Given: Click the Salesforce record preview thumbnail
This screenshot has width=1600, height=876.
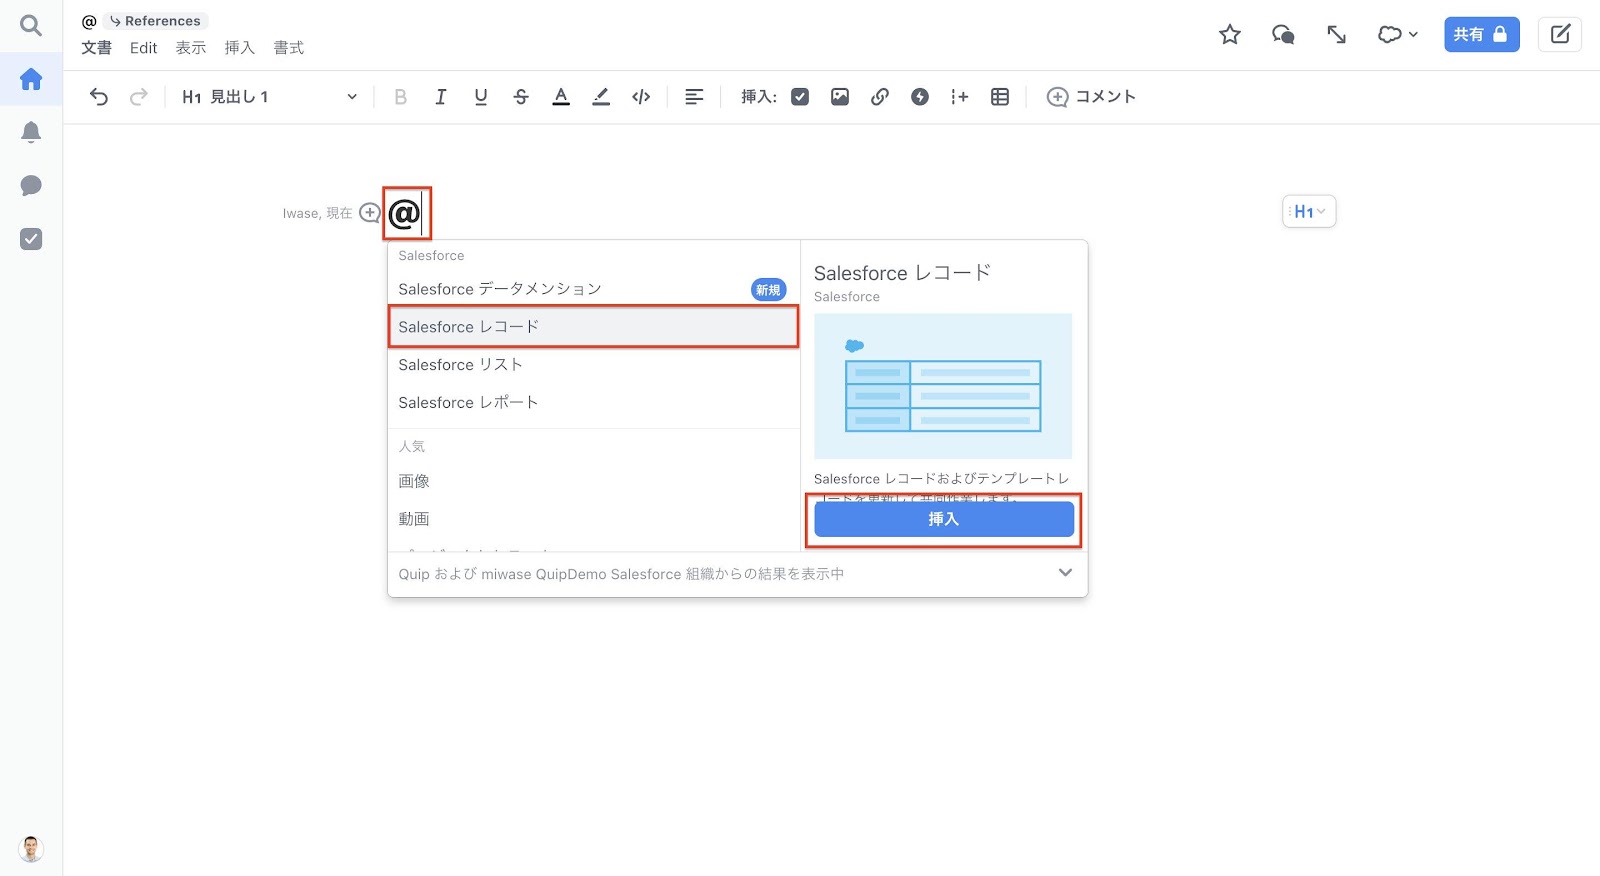Looking at the screenshot, I should pos(943,386).
